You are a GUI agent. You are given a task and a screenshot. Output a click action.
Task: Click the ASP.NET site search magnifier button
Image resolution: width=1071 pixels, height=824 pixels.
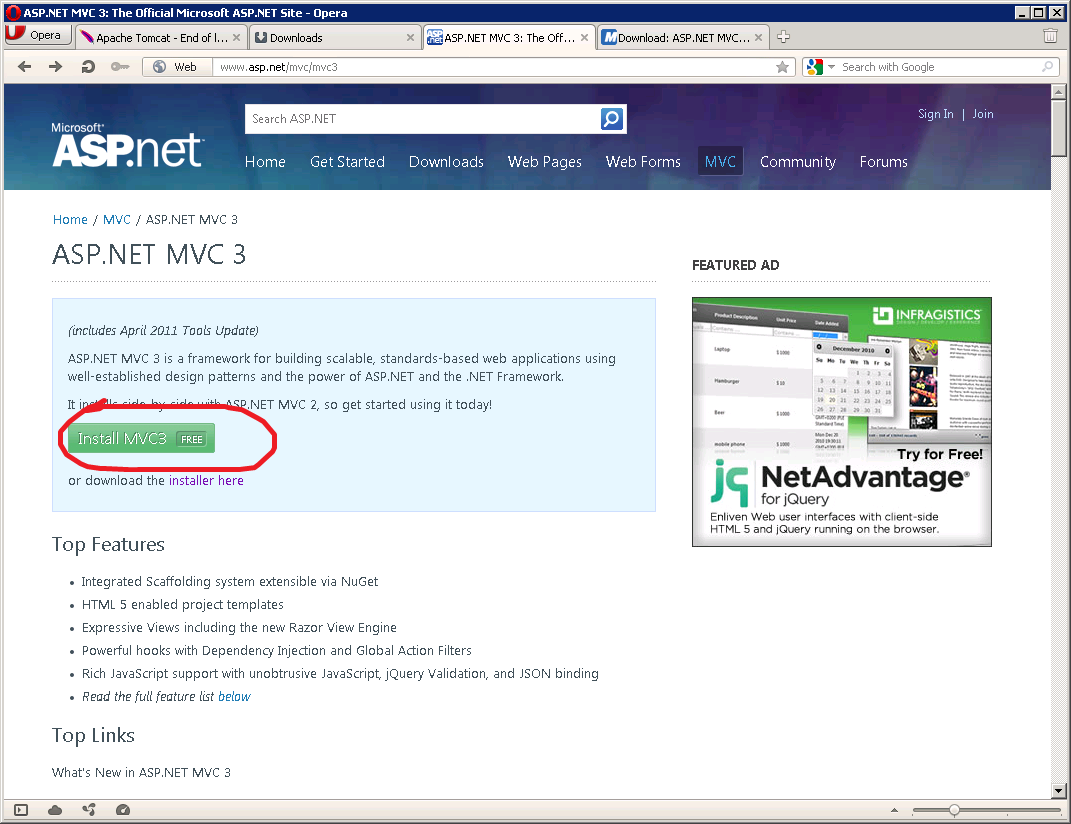(611, 119)
